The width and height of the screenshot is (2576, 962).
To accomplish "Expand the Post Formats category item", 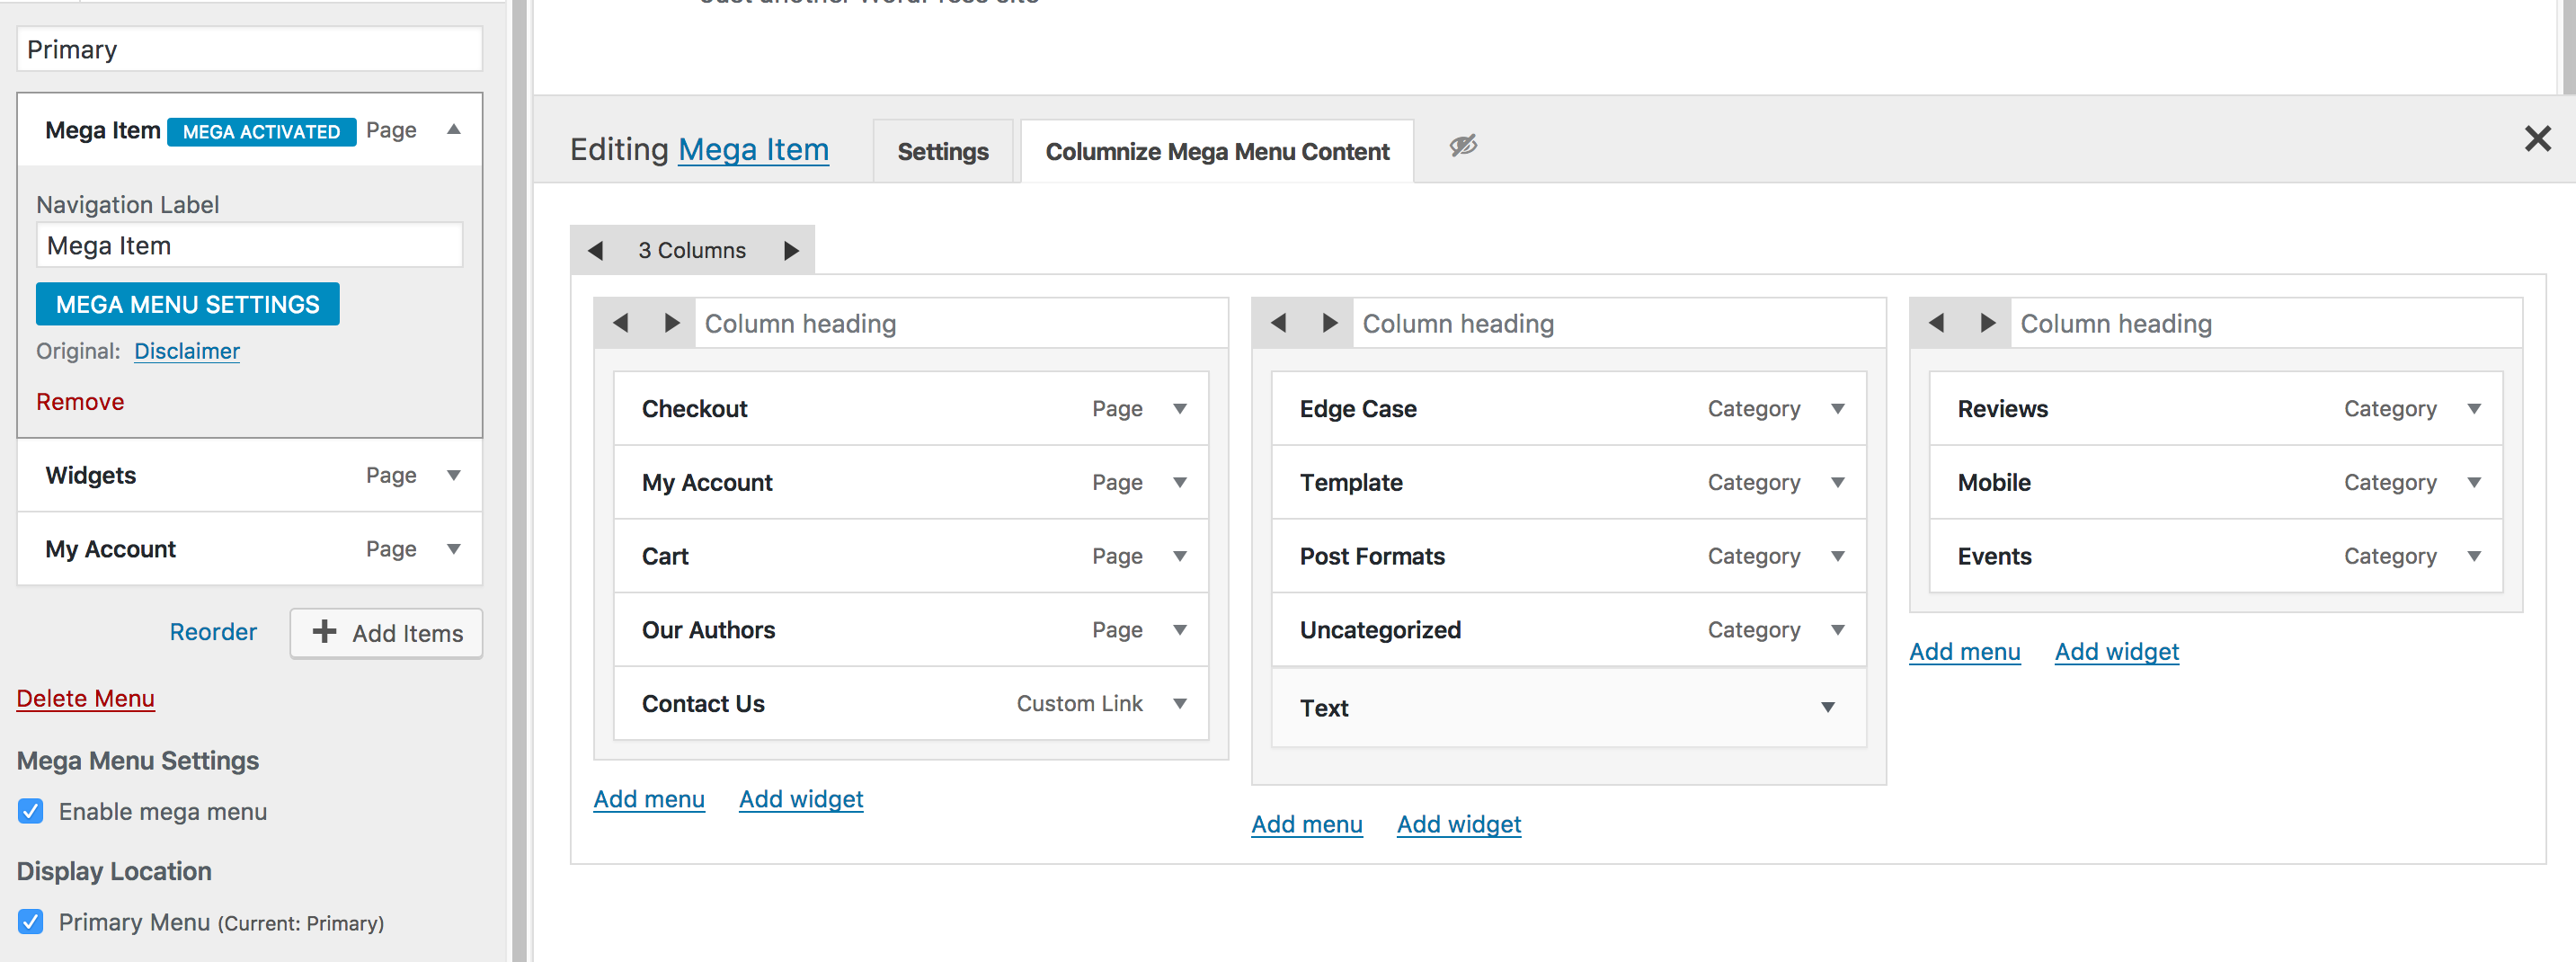I will (1838, 556).
